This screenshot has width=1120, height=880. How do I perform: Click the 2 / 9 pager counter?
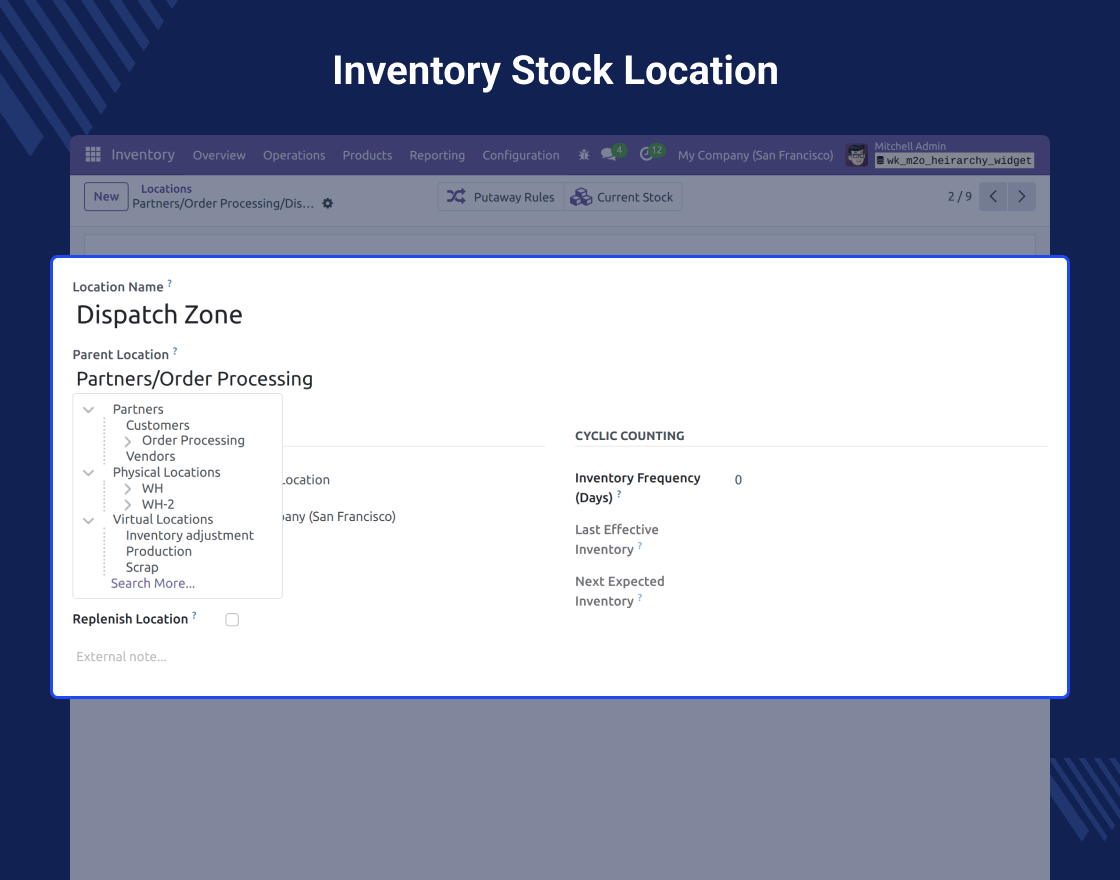pos(959,196)
